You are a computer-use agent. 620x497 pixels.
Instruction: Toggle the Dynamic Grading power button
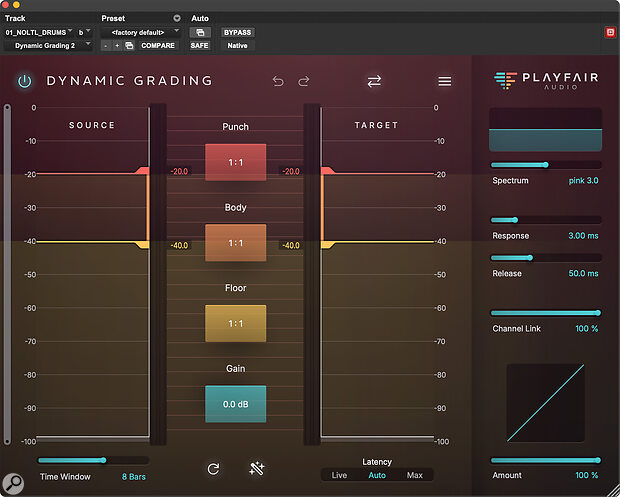[x=25, y=81]
